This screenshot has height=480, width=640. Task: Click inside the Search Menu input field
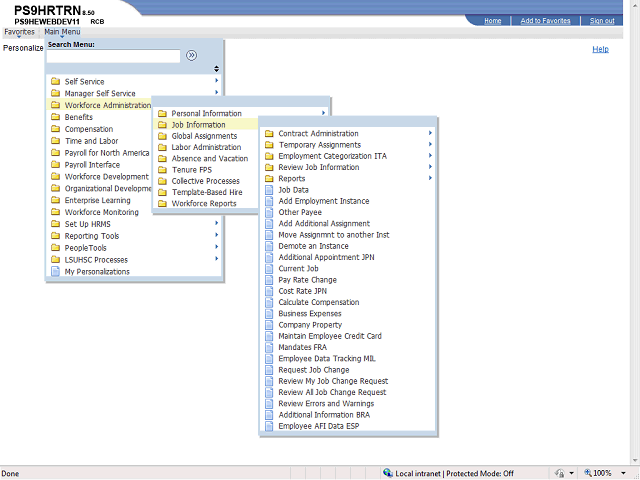pos(113,56)
